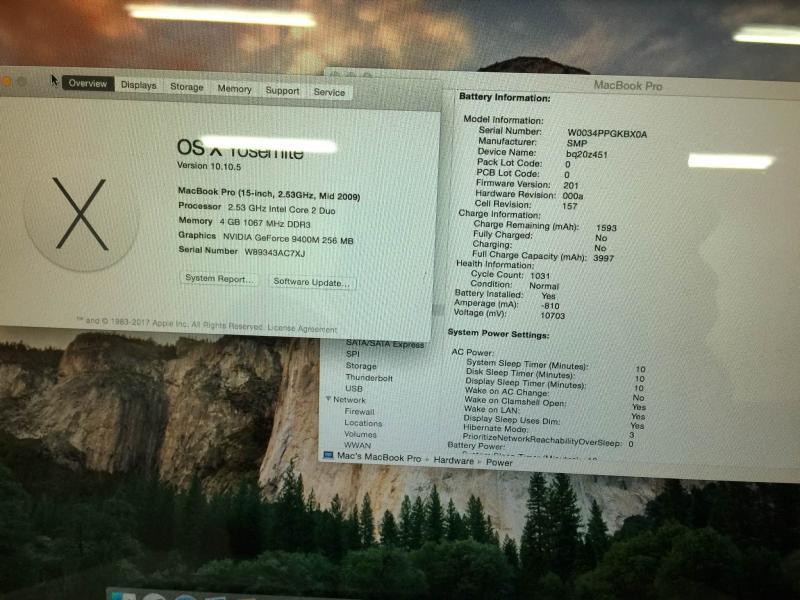This screenshot has width=800, height=600.
Task: Click Hardware in the path bar
Action: pyautogui.click(x=454, y=460)
